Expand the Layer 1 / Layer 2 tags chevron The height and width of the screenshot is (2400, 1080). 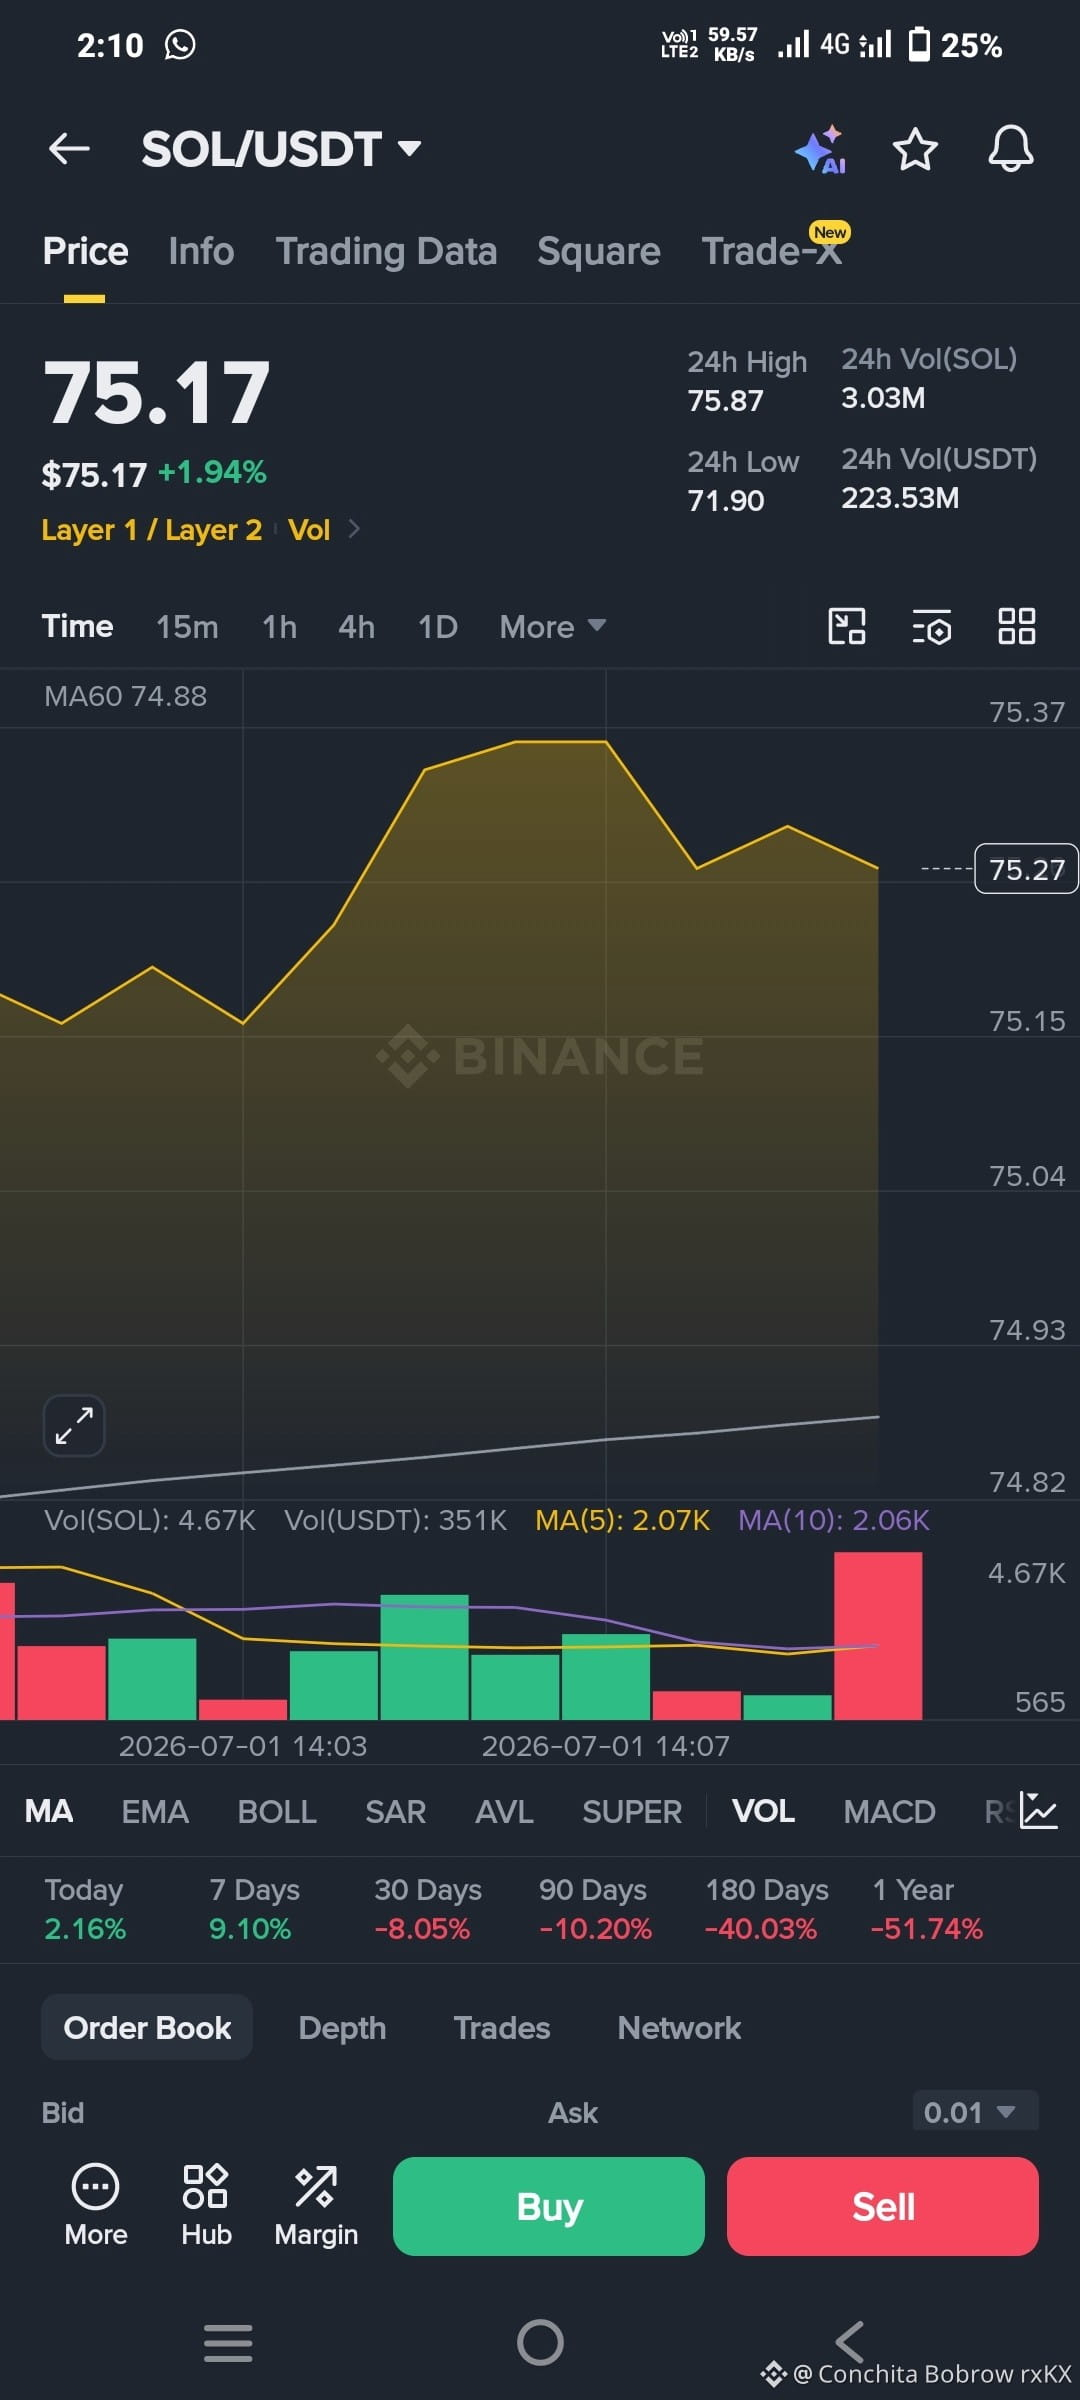354,529
